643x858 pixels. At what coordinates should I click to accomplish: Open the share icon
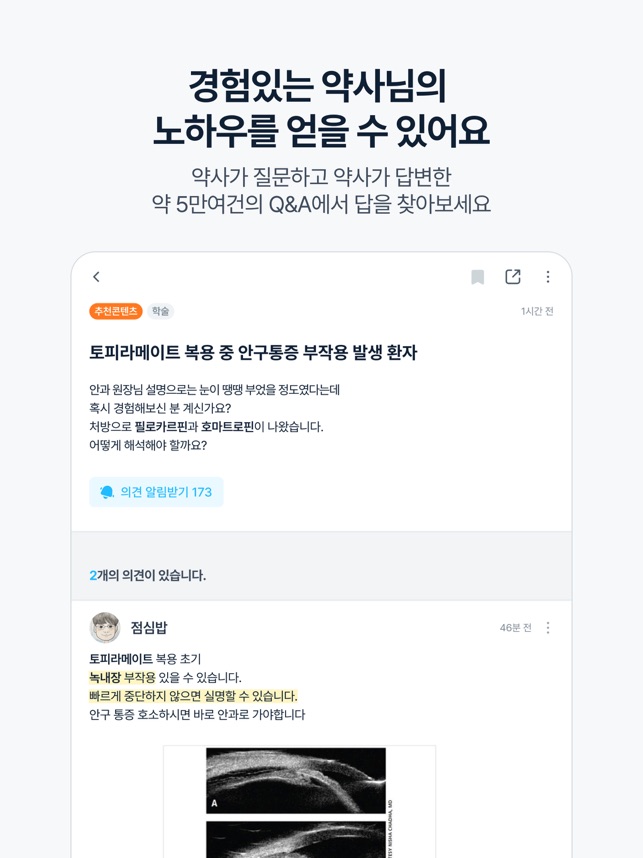513,277
